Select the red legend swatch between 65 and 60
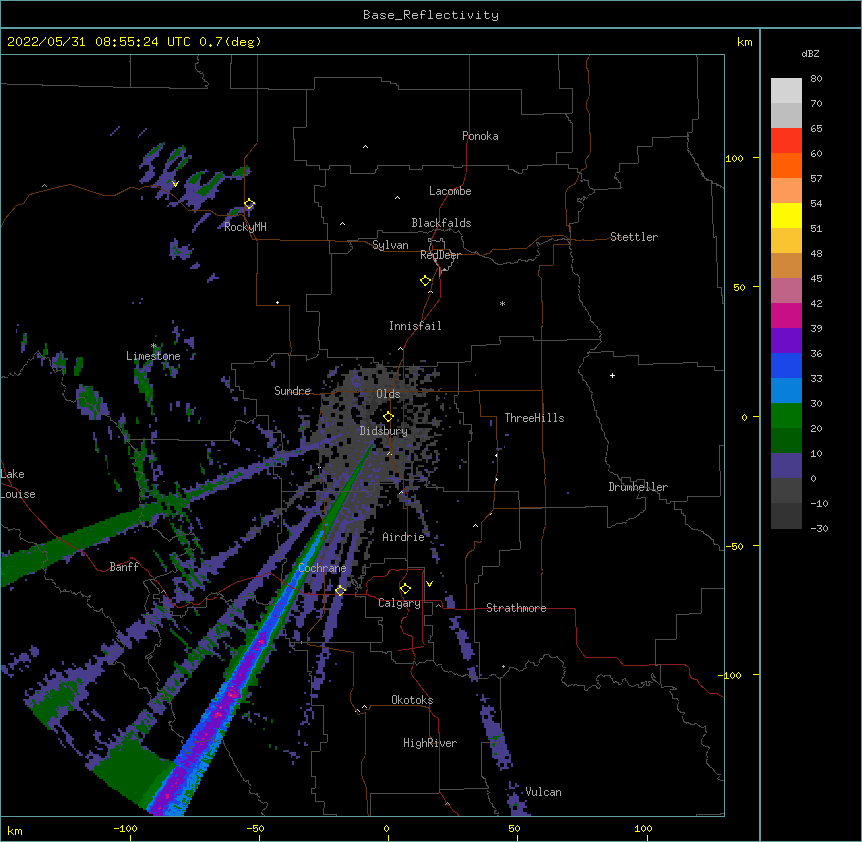 pos(786,140)
